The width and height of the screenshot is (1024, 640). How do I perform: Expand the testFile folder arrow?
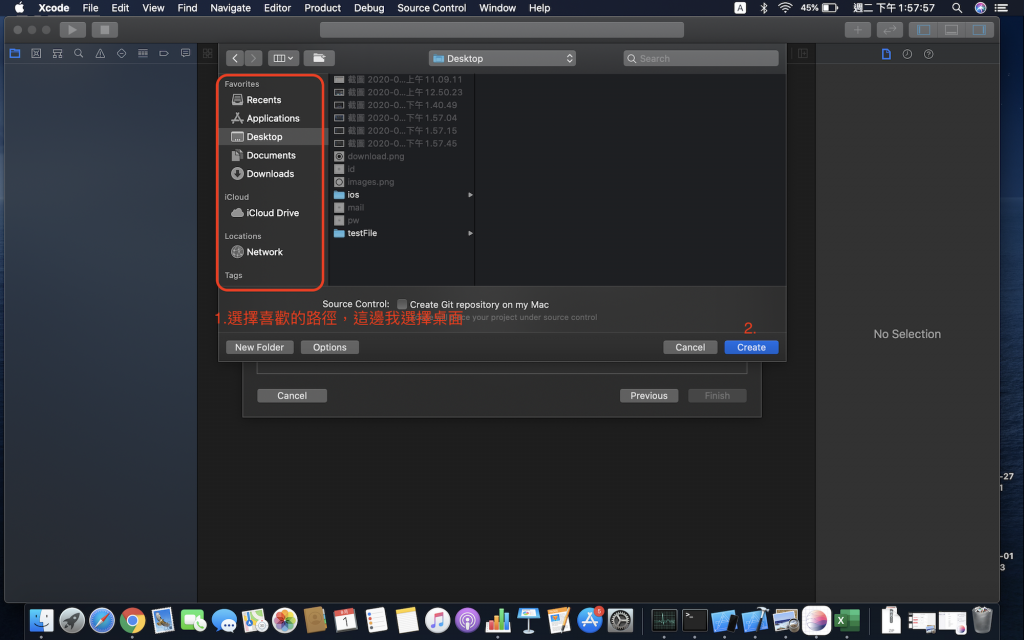[x=470, y=233]
